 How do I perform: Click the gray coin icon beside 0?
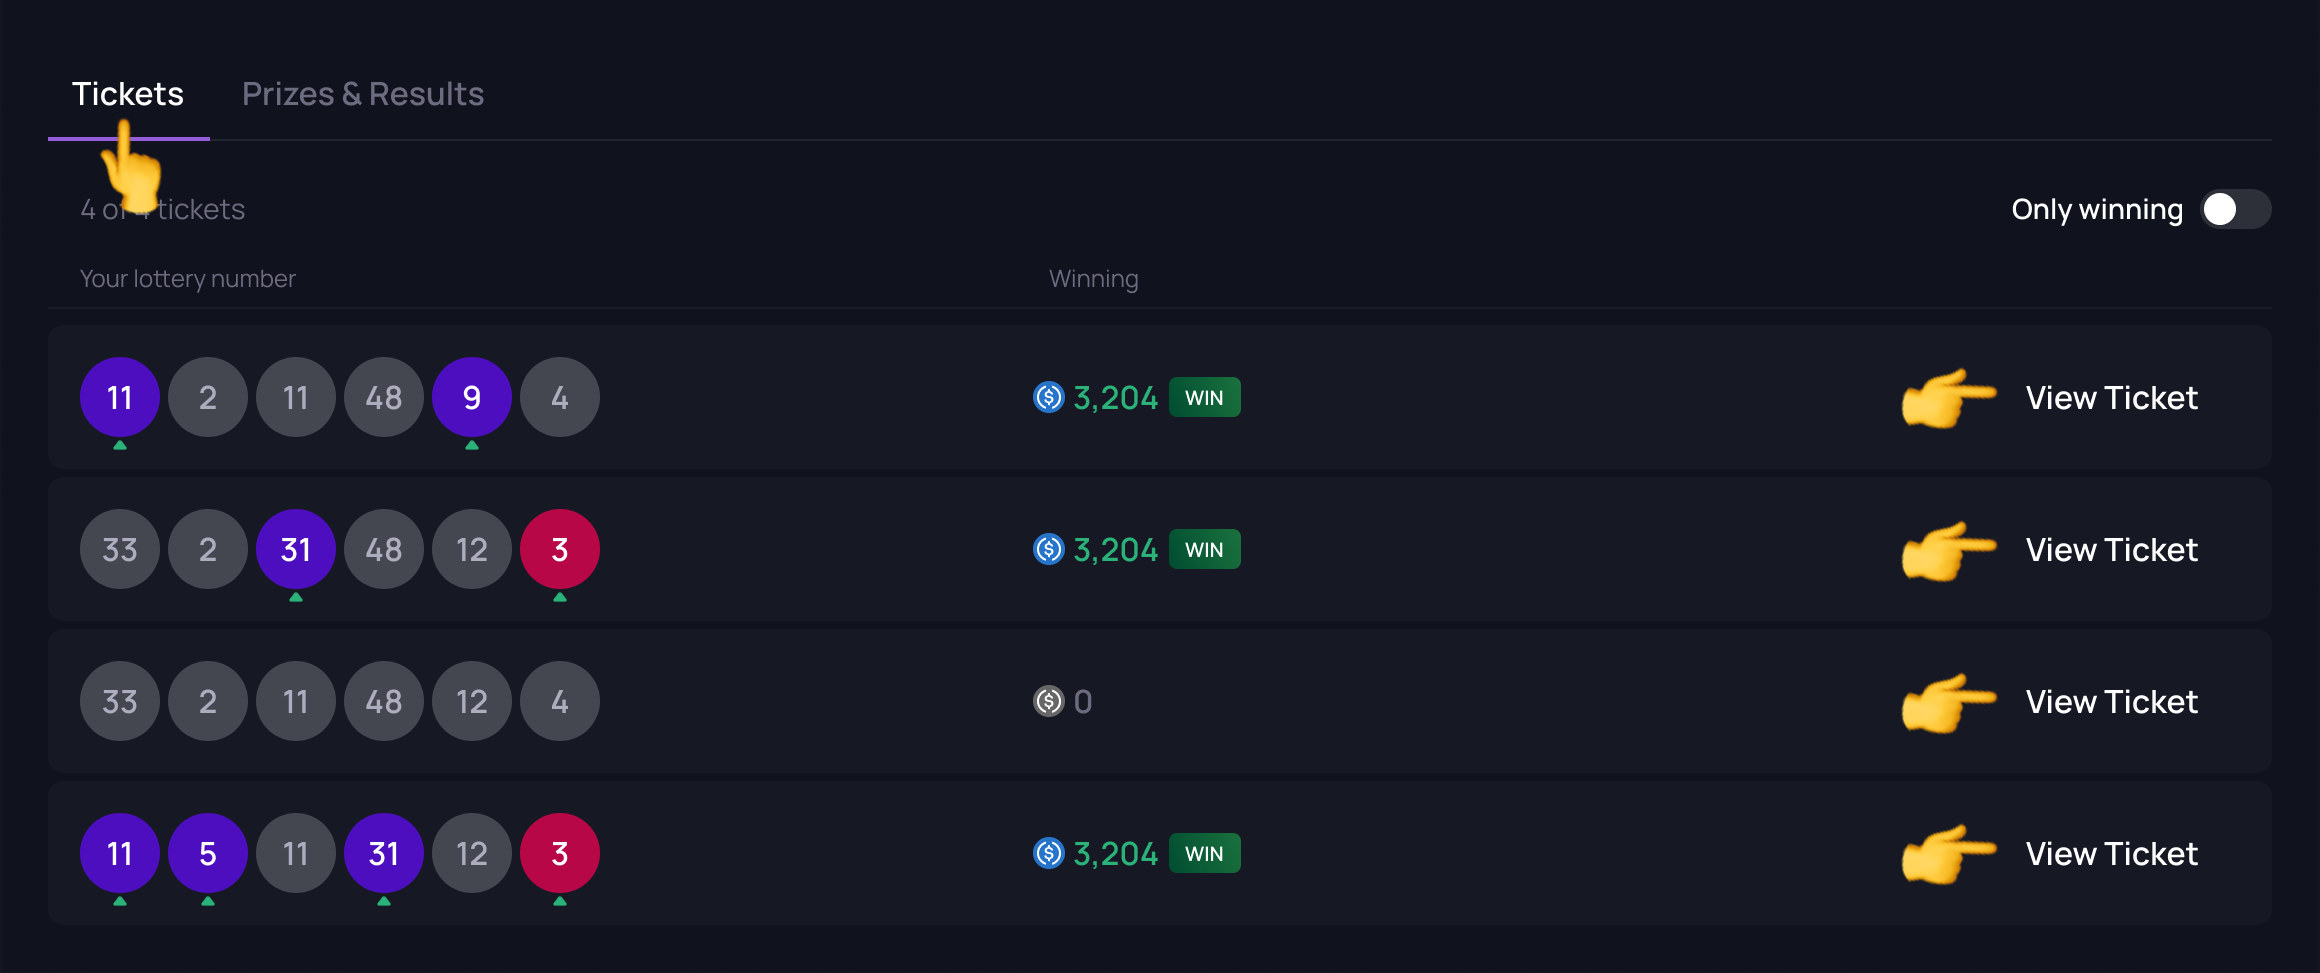point(1048,702)
